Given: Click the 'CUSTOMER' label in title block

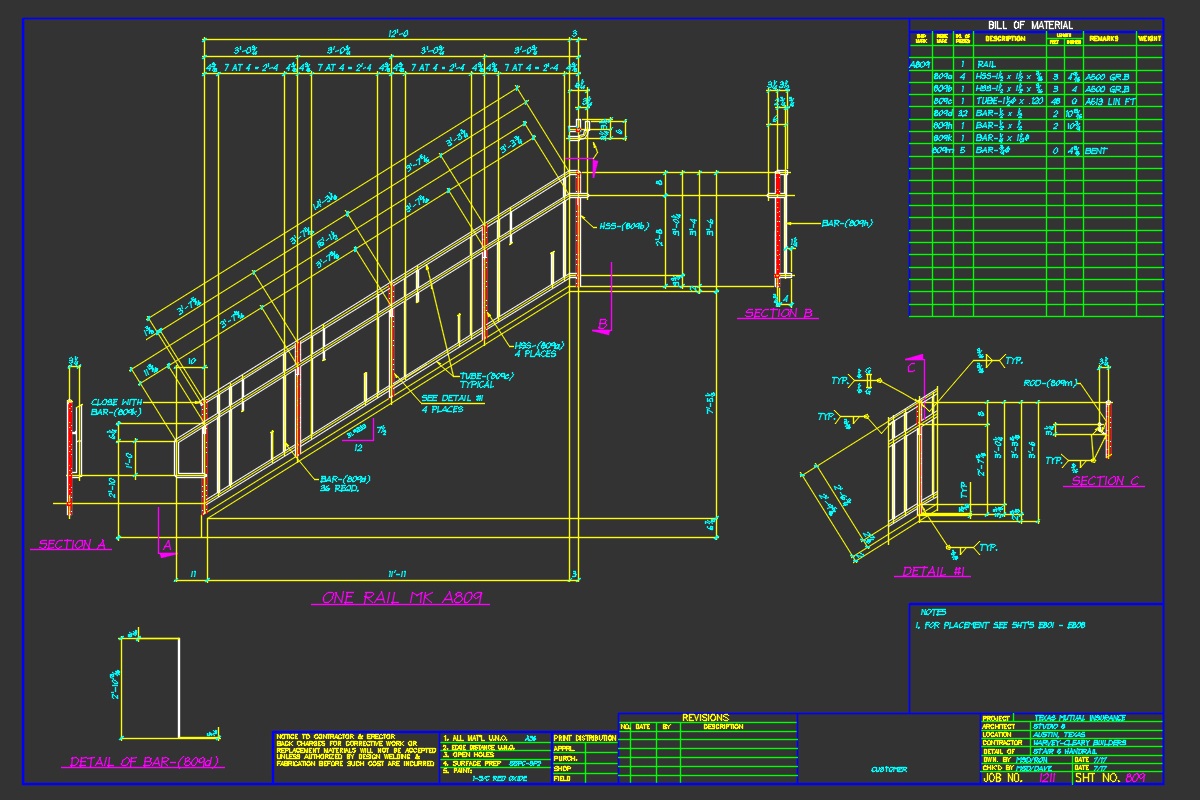Looking at the screenshot, I should tap(889, 769).
